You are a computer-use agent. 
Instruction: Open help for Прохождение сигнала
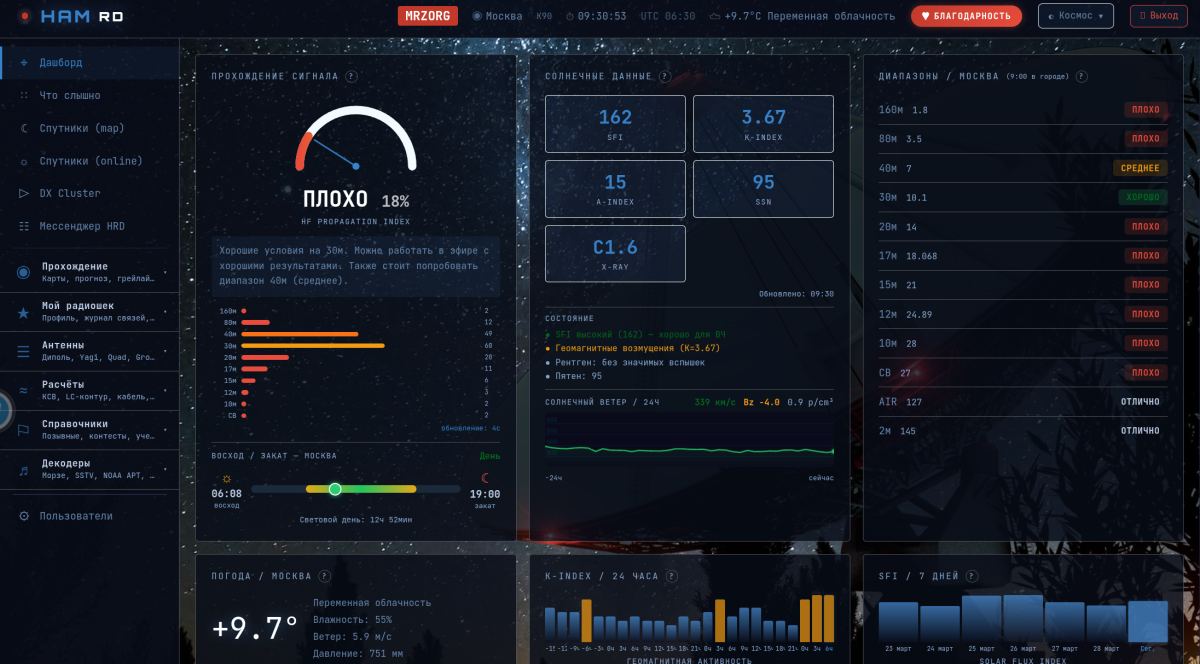click(x=351, y=76)
